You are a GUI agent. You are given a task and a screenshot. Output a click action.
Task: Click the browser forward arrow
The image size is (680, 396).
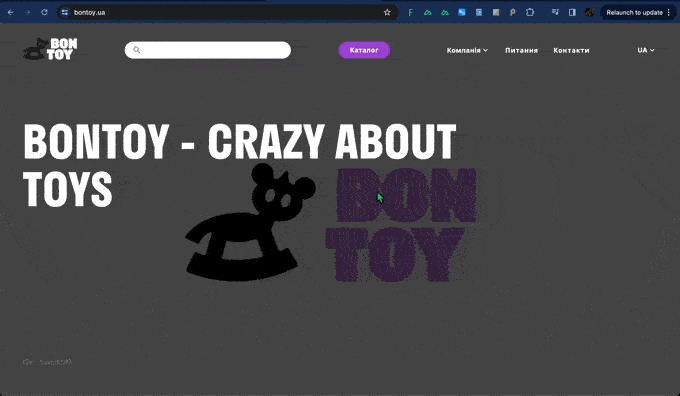click(x=27, y=12)
